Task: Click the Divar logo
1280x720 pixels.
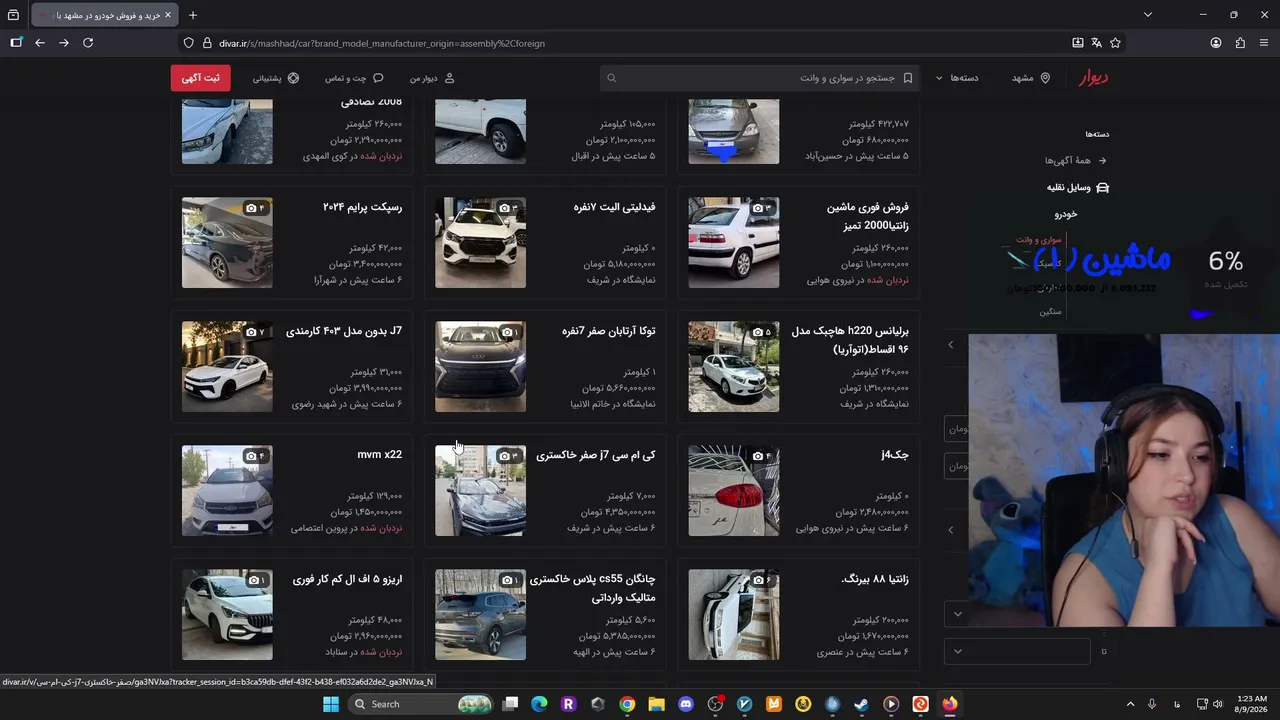Action: 1093,78
